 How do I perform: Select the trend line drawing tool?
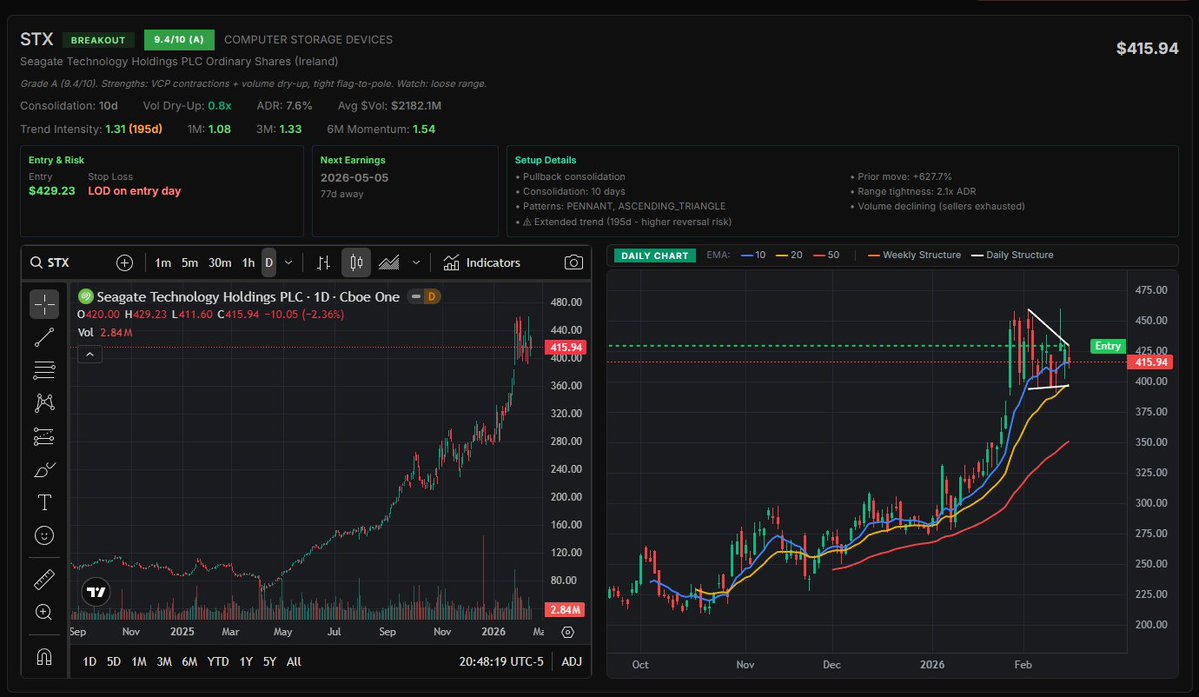[44, 337]
